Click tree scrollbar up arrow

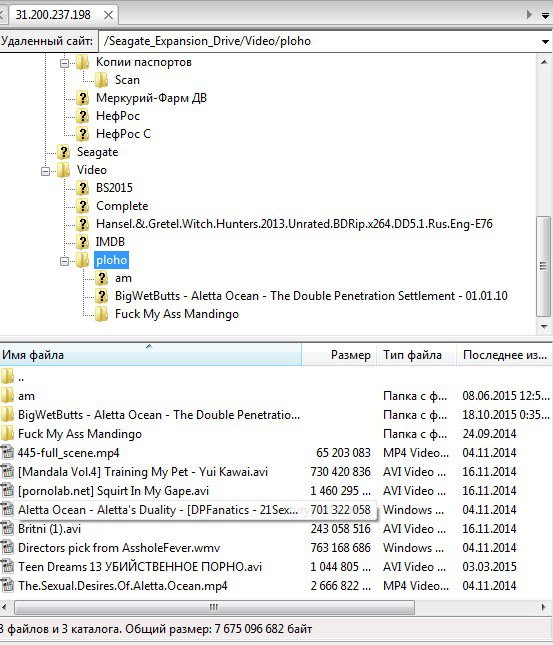tap(544, 62)
